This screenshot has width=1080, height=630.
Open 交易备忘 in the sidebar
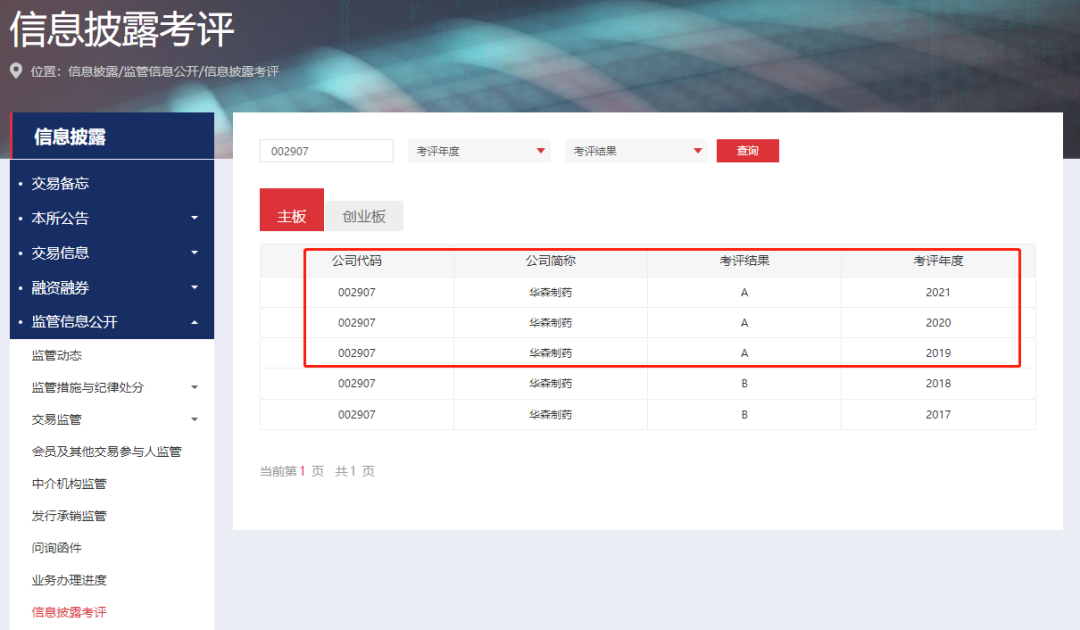point(60,184)
